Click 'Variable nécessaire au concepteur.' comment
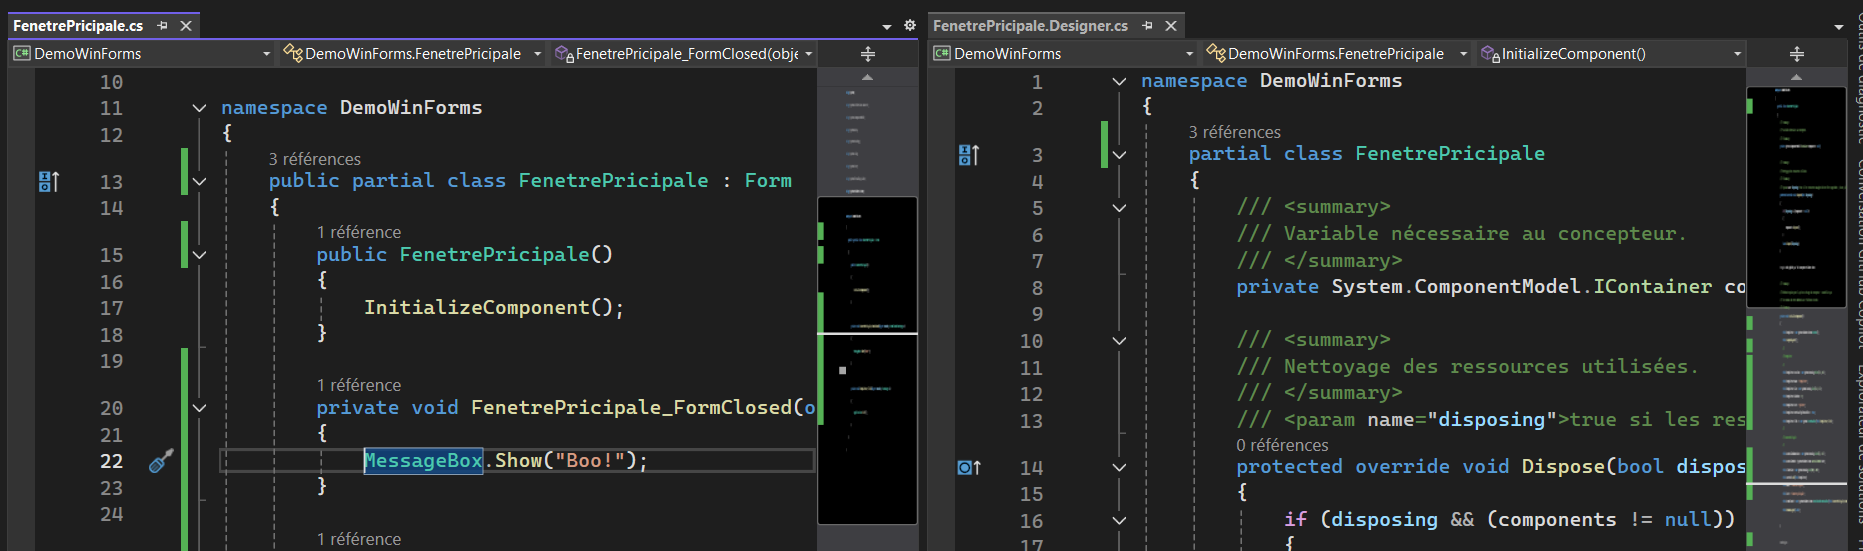This screenshot has height=551, width=1863. click(1485, 234)
